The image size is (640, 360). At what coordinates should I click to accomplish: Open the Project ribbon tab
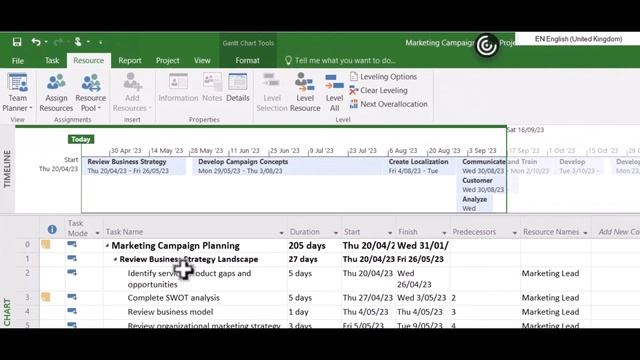pos(167,60)
